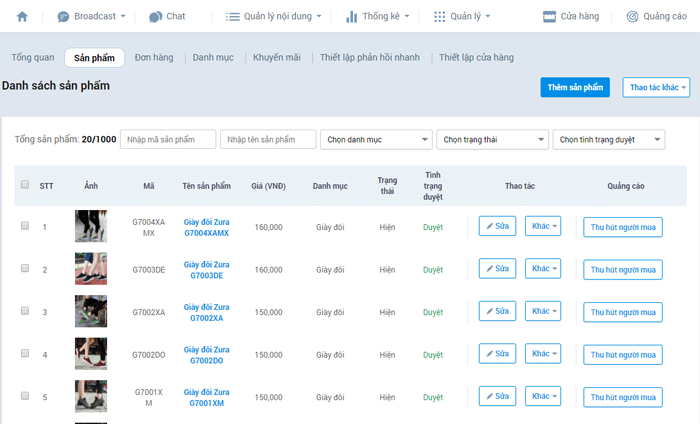Screen dimensions: 700x438
Task: Open the Thao tác khác dropdown
Action: click(x=656, y=88)
